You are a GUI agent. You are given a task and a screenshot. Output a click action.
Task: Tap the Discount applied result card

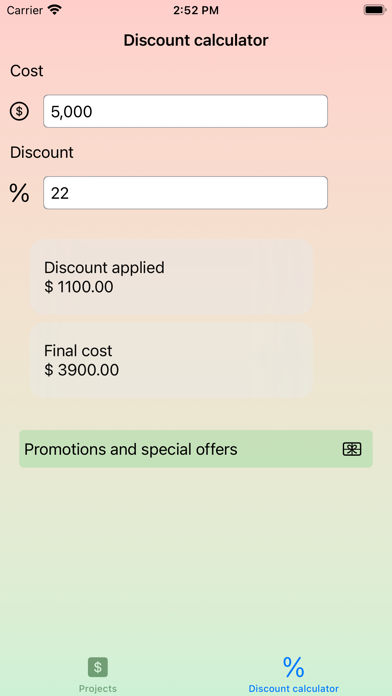pyautogui.click(x=172, y=277)
